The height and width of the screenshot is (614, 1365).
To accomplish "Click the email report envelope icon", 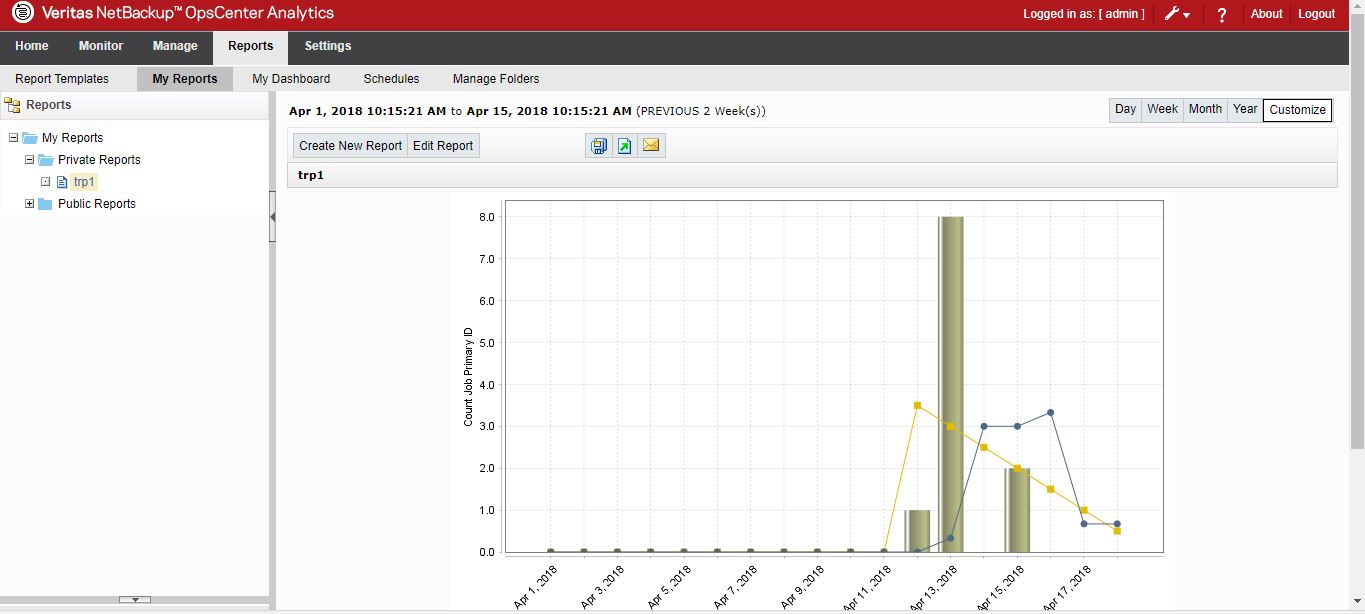I will (651, 145).
